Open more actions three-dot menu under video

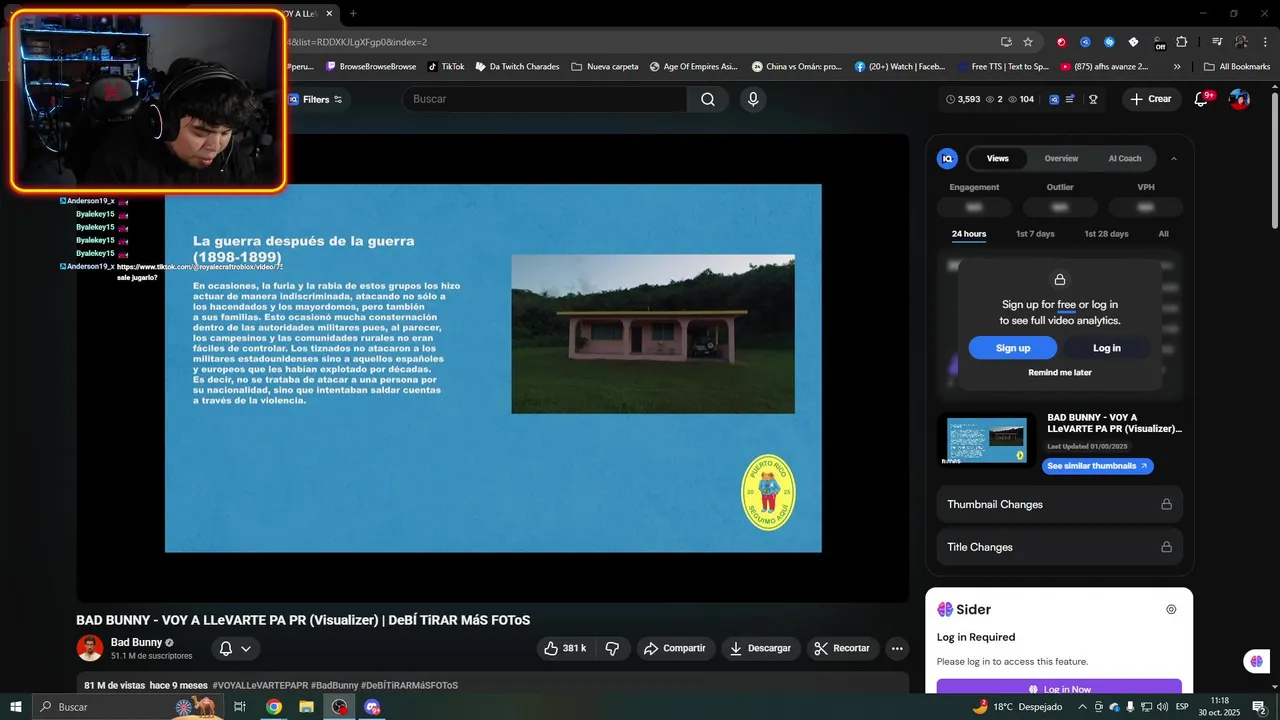897,648
